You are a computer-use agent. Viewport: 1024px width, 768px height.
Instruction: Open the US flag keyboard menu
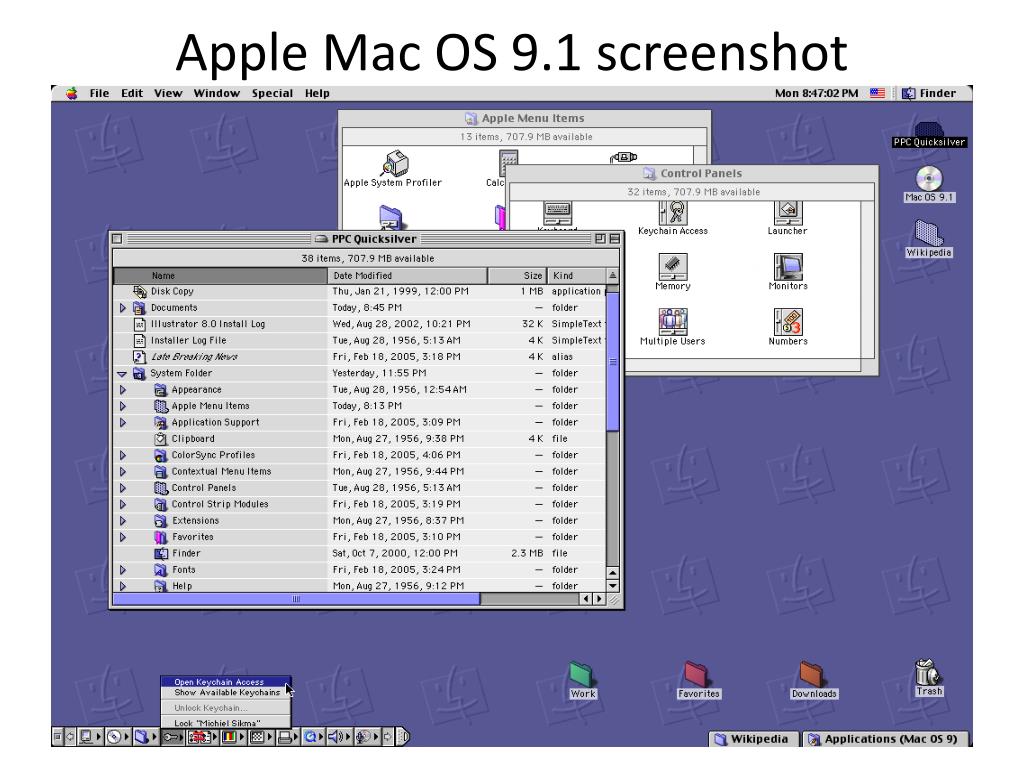pos(877,93)
